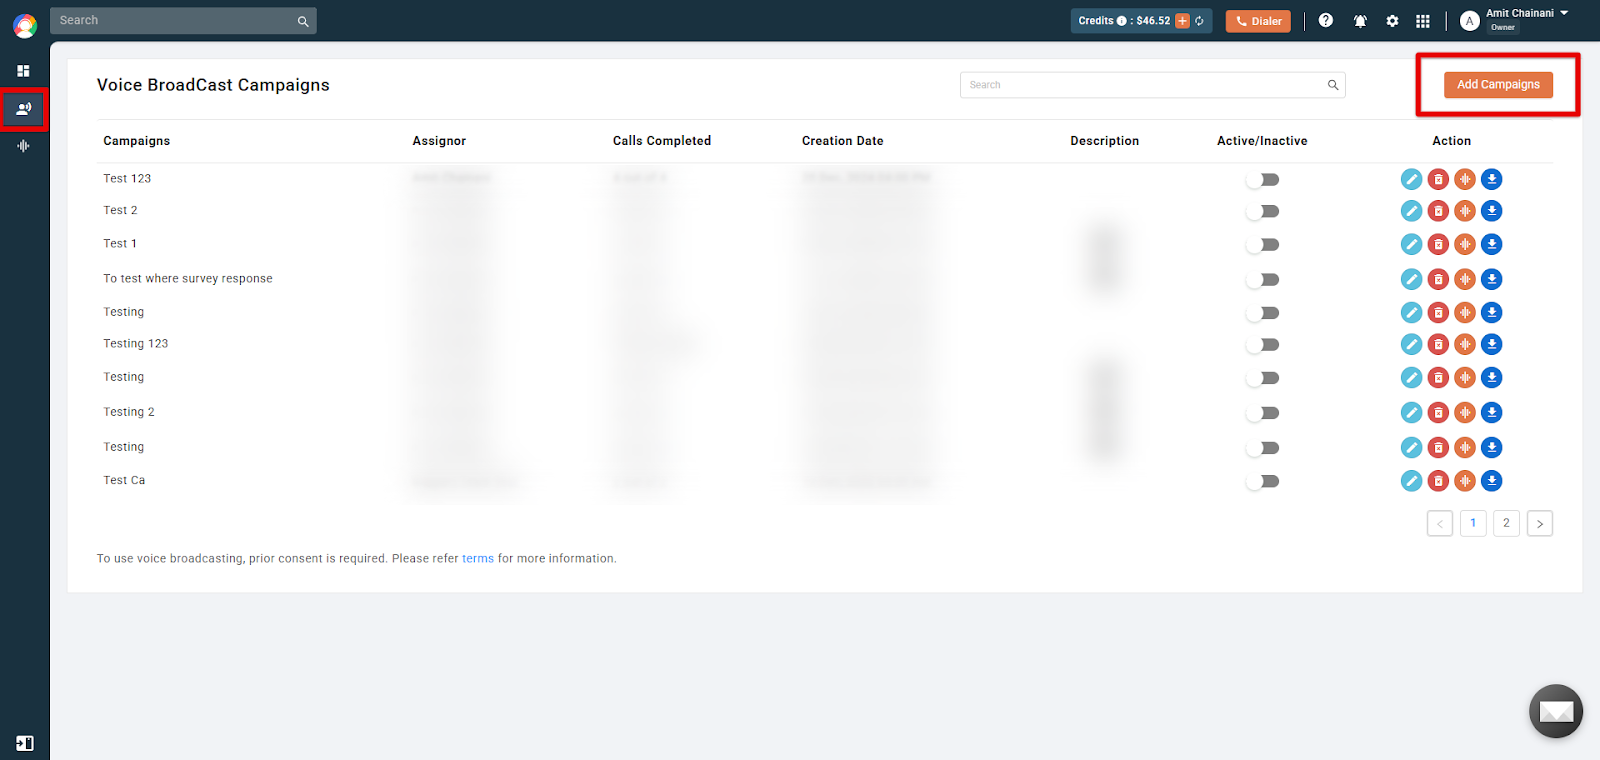1600x760 pixels.
Task: Open audio icon for Testing 123 campaign
Action: 1465,344
